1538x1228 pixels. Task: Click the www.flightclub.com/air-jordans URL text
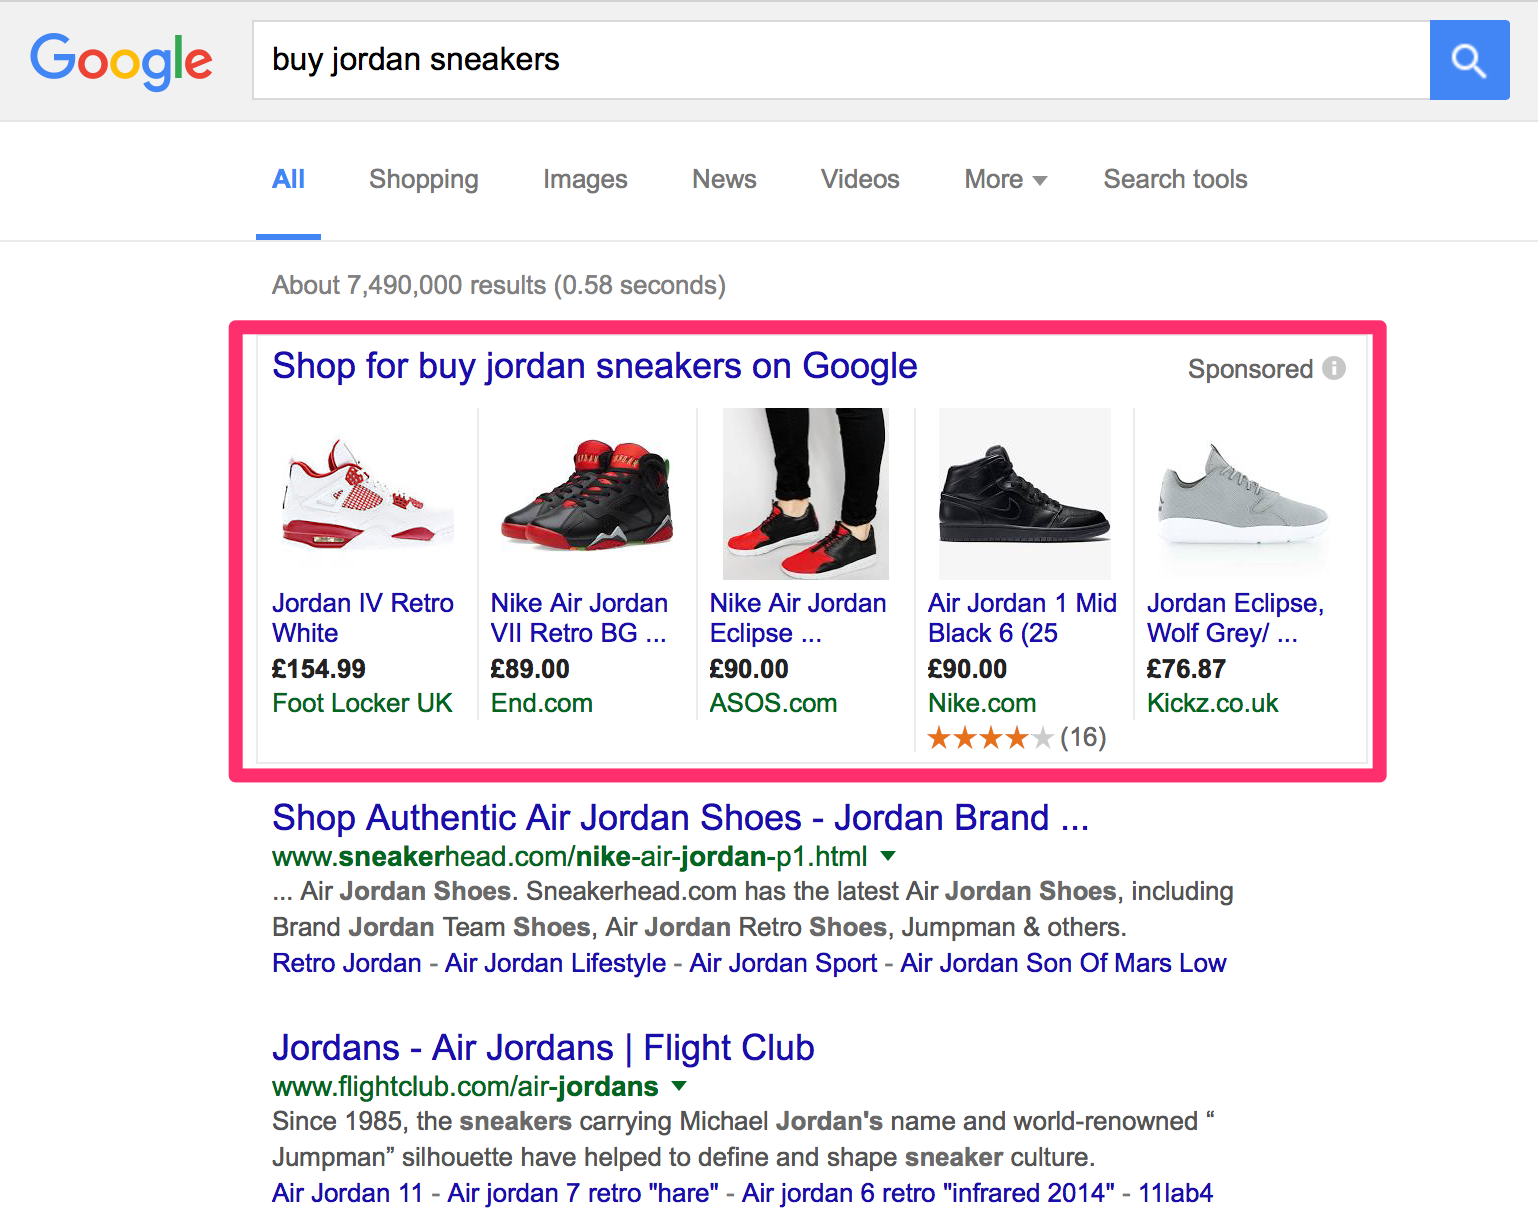coord(465,1087)
